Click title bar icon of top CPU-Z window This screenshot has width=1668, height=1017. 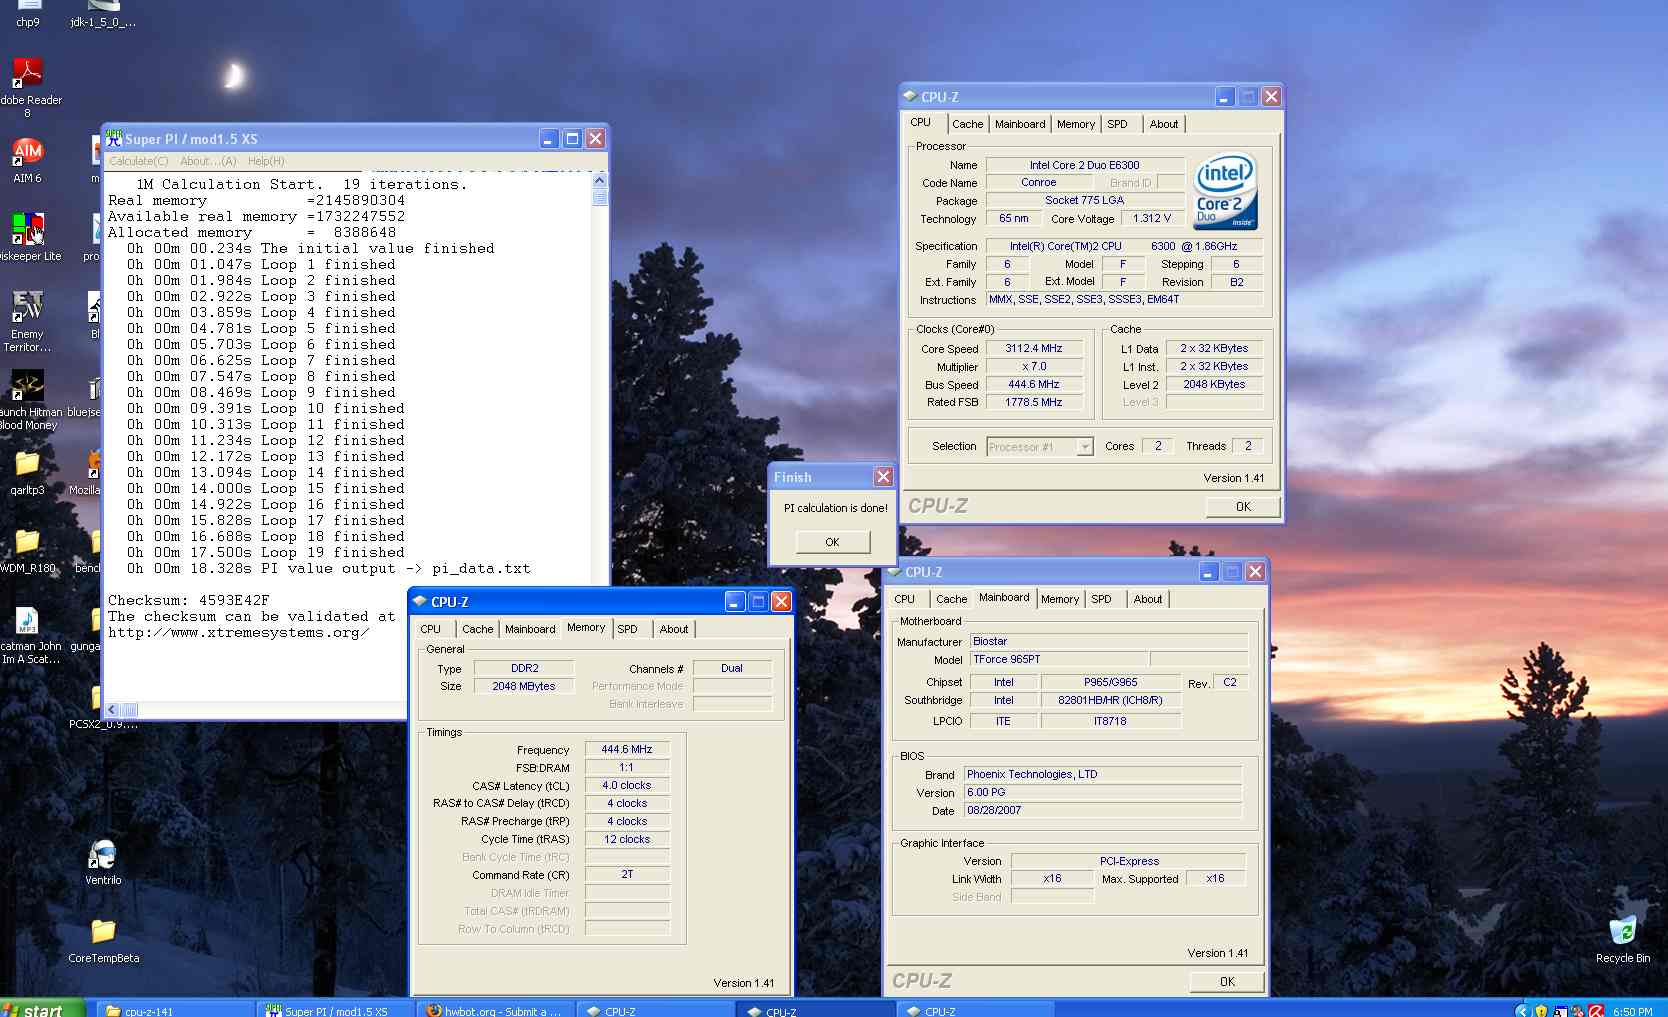(x=910, y=96)
